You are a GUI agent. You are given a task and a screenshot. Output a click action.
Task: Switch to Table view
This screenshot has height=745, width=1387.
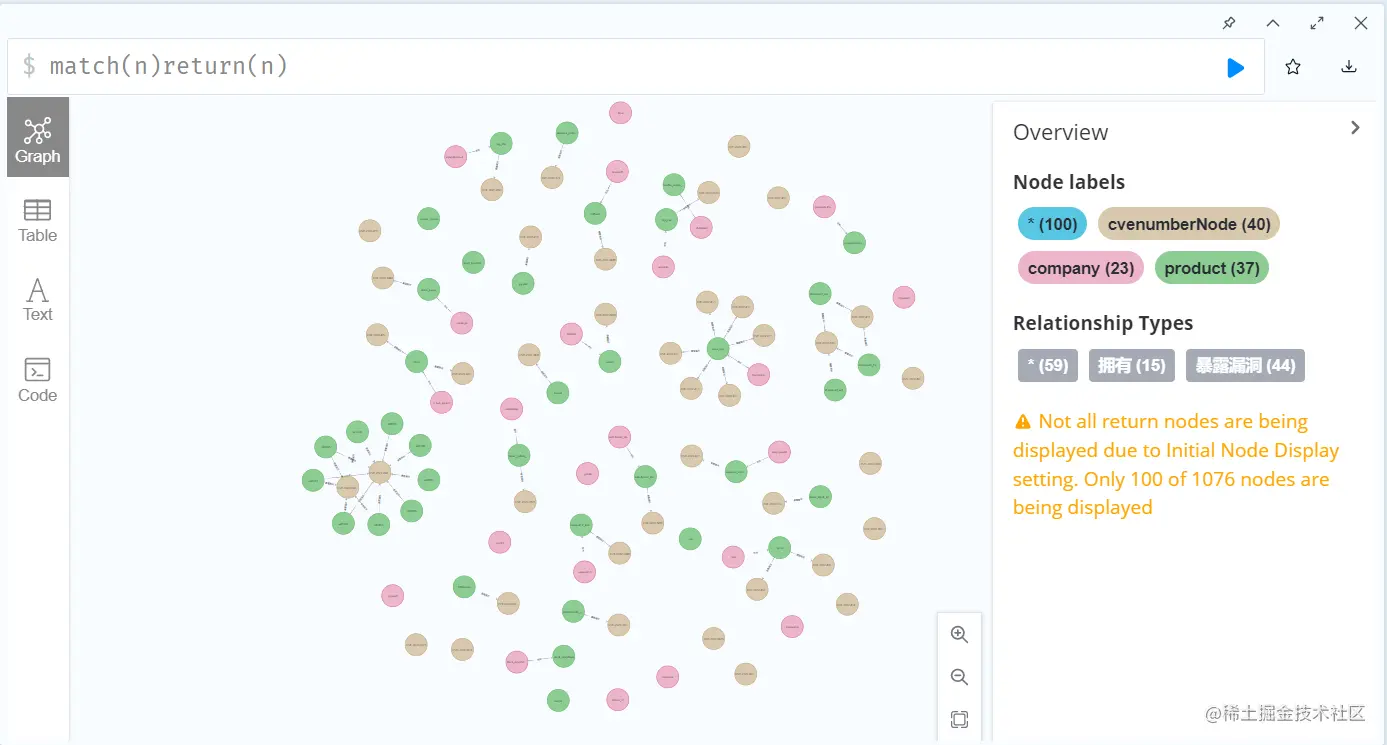38,220
